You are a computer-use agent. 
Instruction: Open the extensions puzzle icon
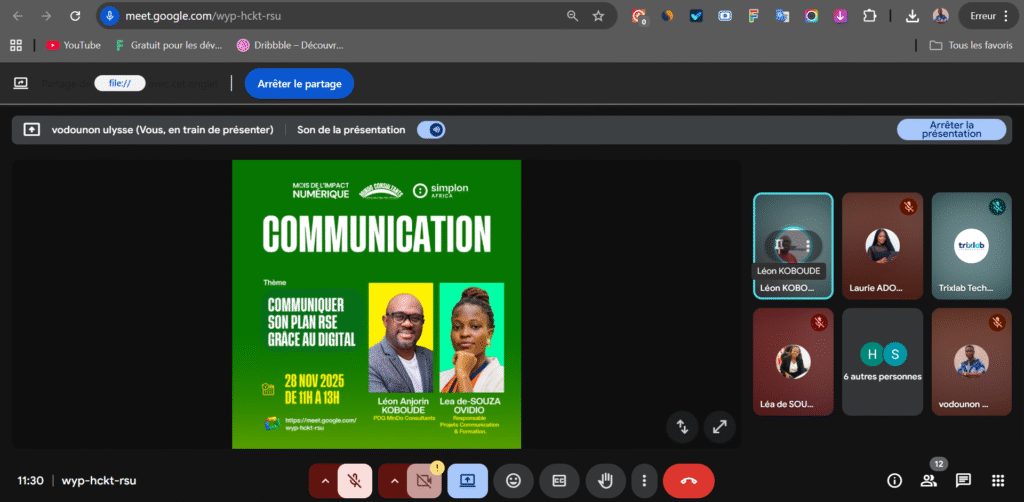pyautogui.click(x=869, y=16)
